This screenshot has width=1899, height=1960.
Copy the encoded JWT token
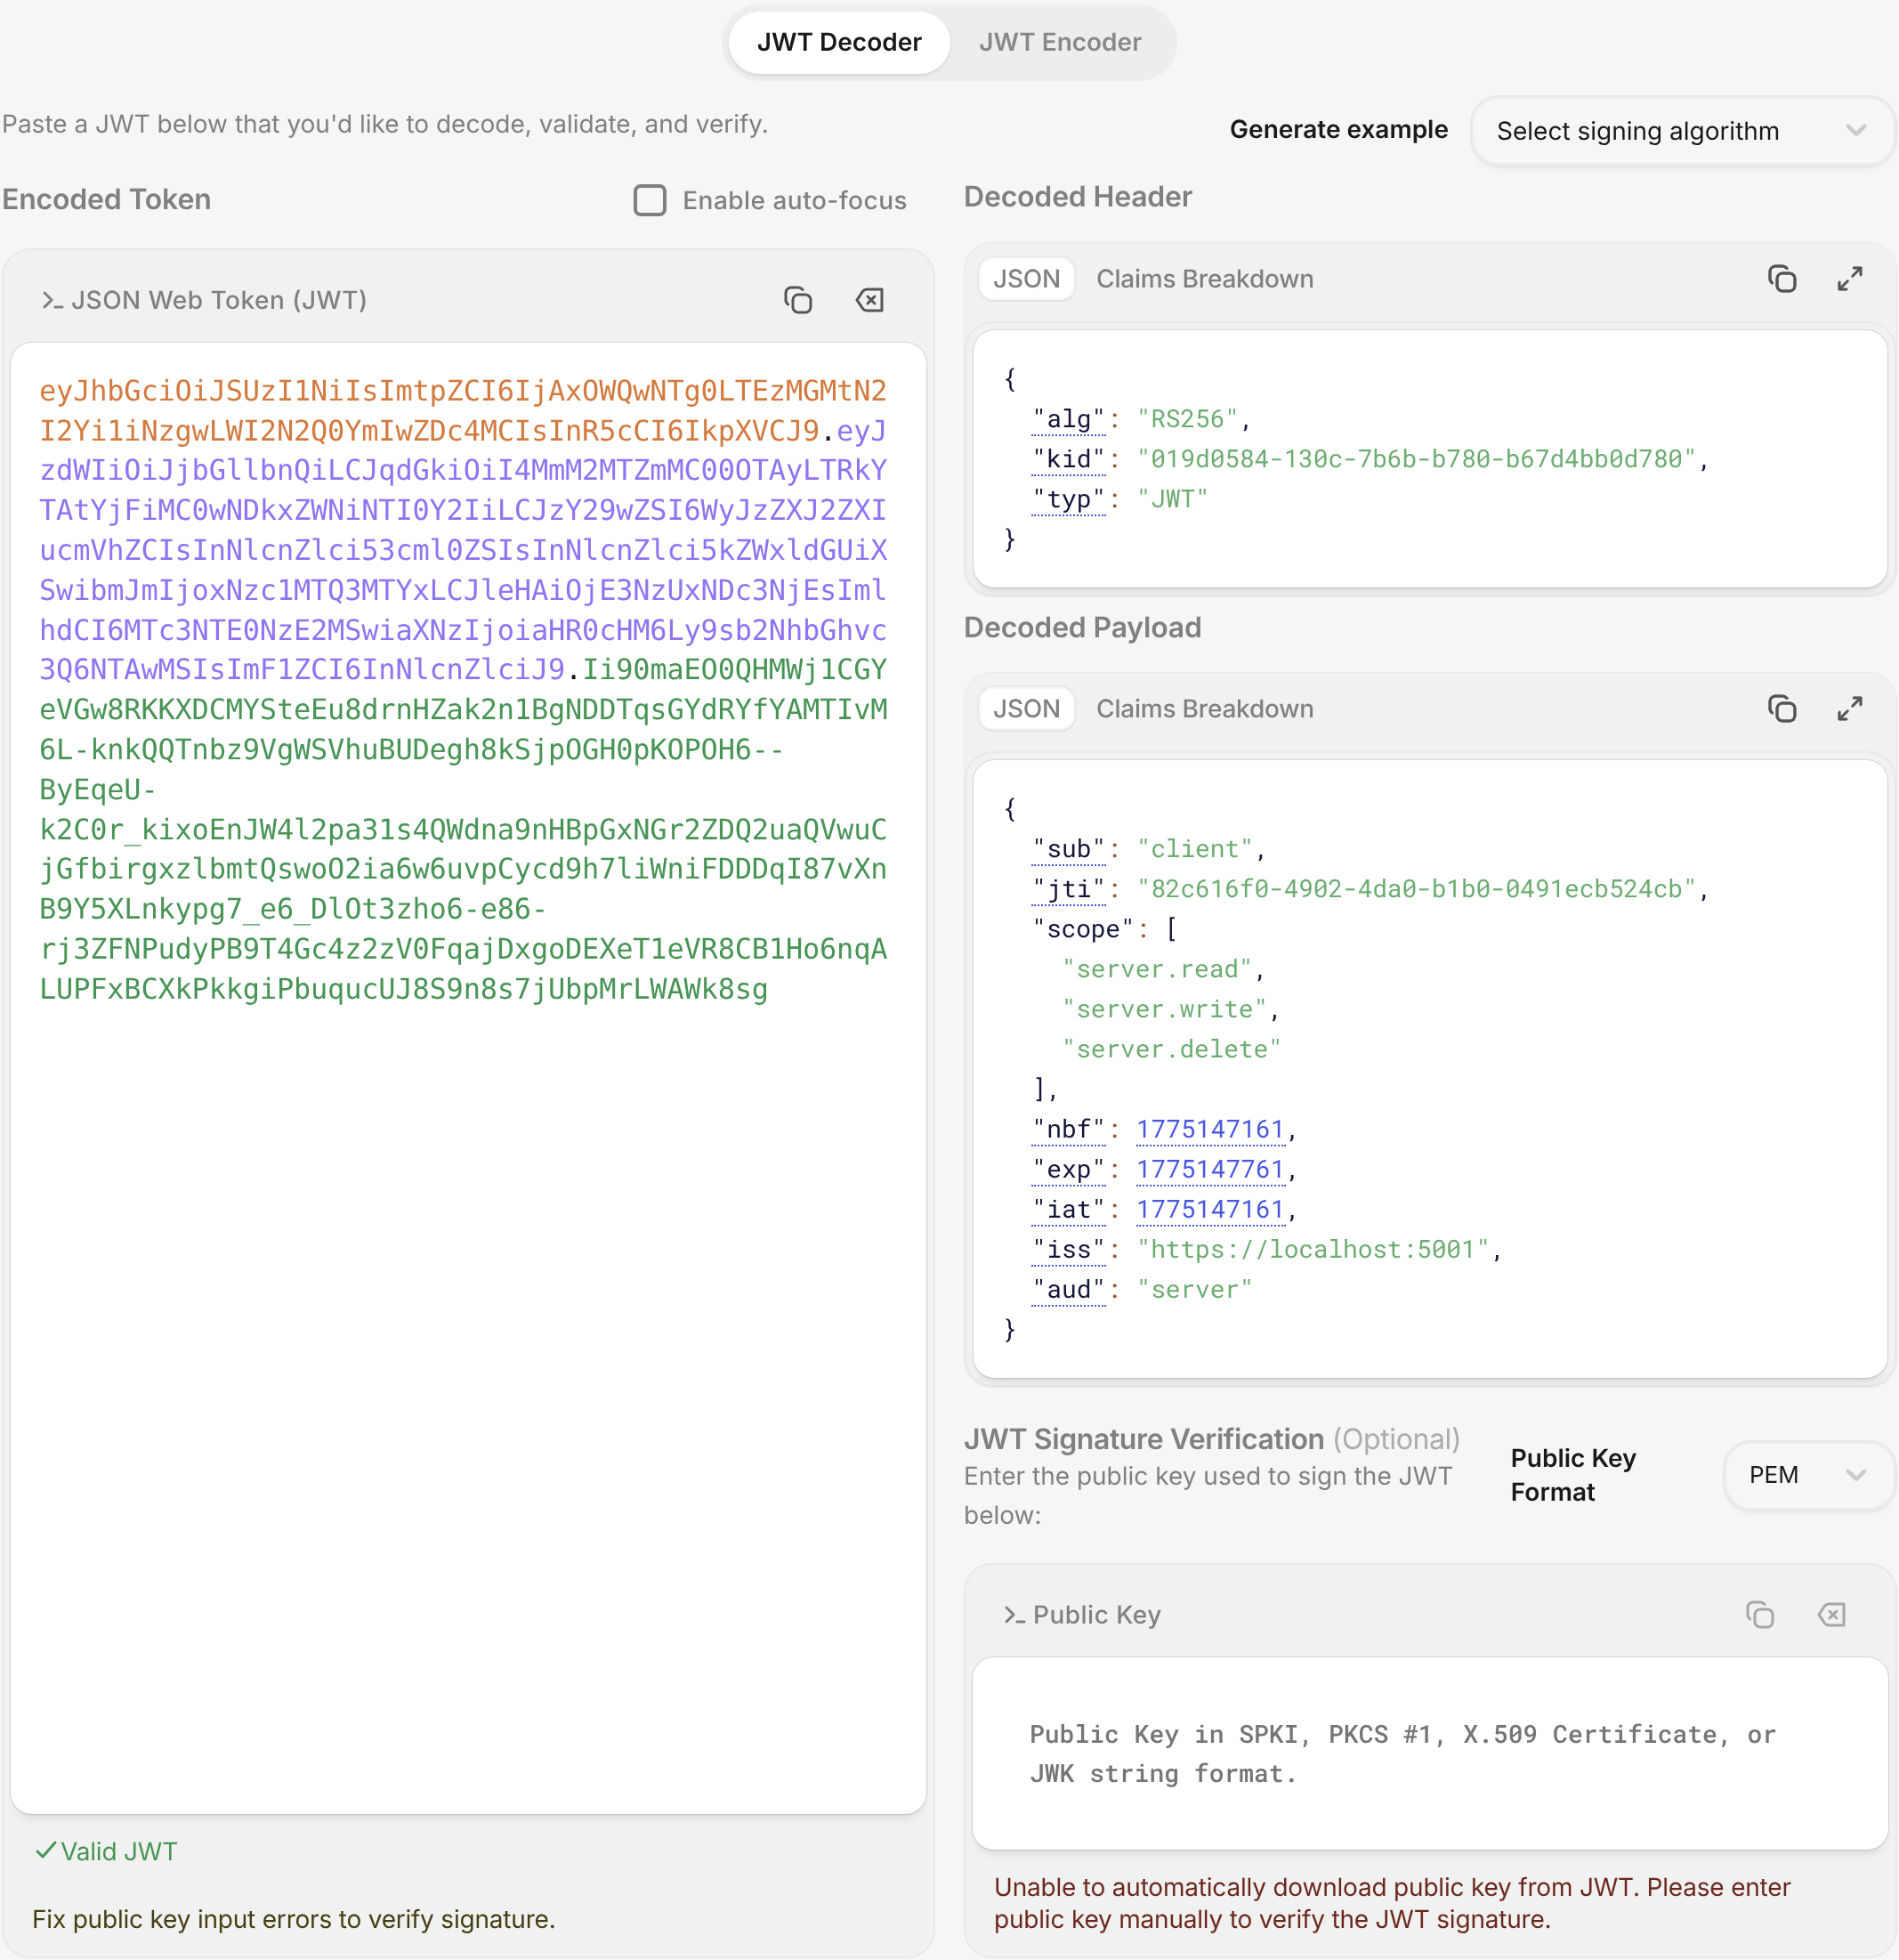pyautogui.click(x=797, y=300)
